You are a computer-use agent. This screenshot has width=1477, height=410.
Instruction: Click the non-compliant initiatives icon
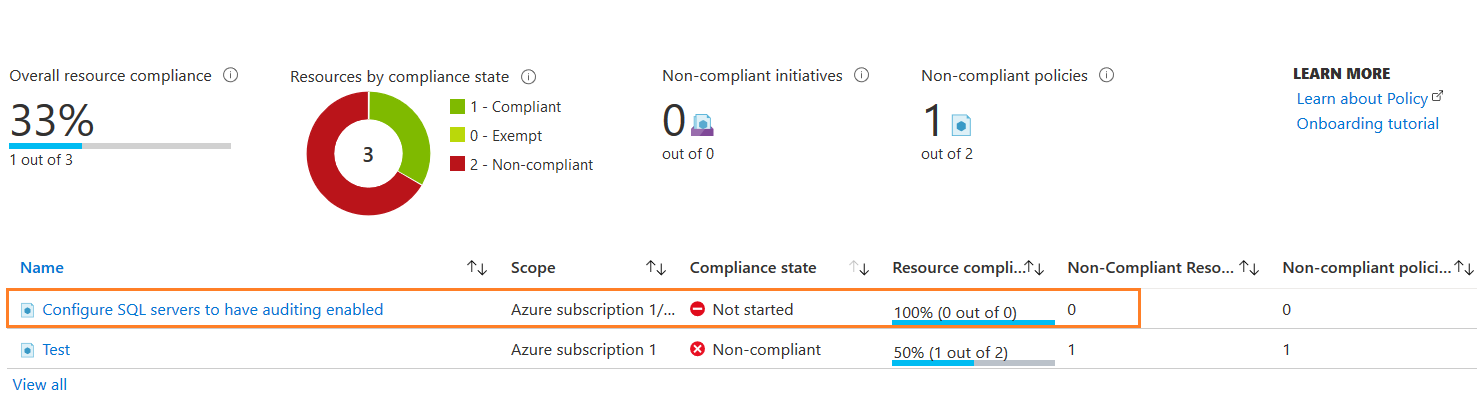coord(703,124)
